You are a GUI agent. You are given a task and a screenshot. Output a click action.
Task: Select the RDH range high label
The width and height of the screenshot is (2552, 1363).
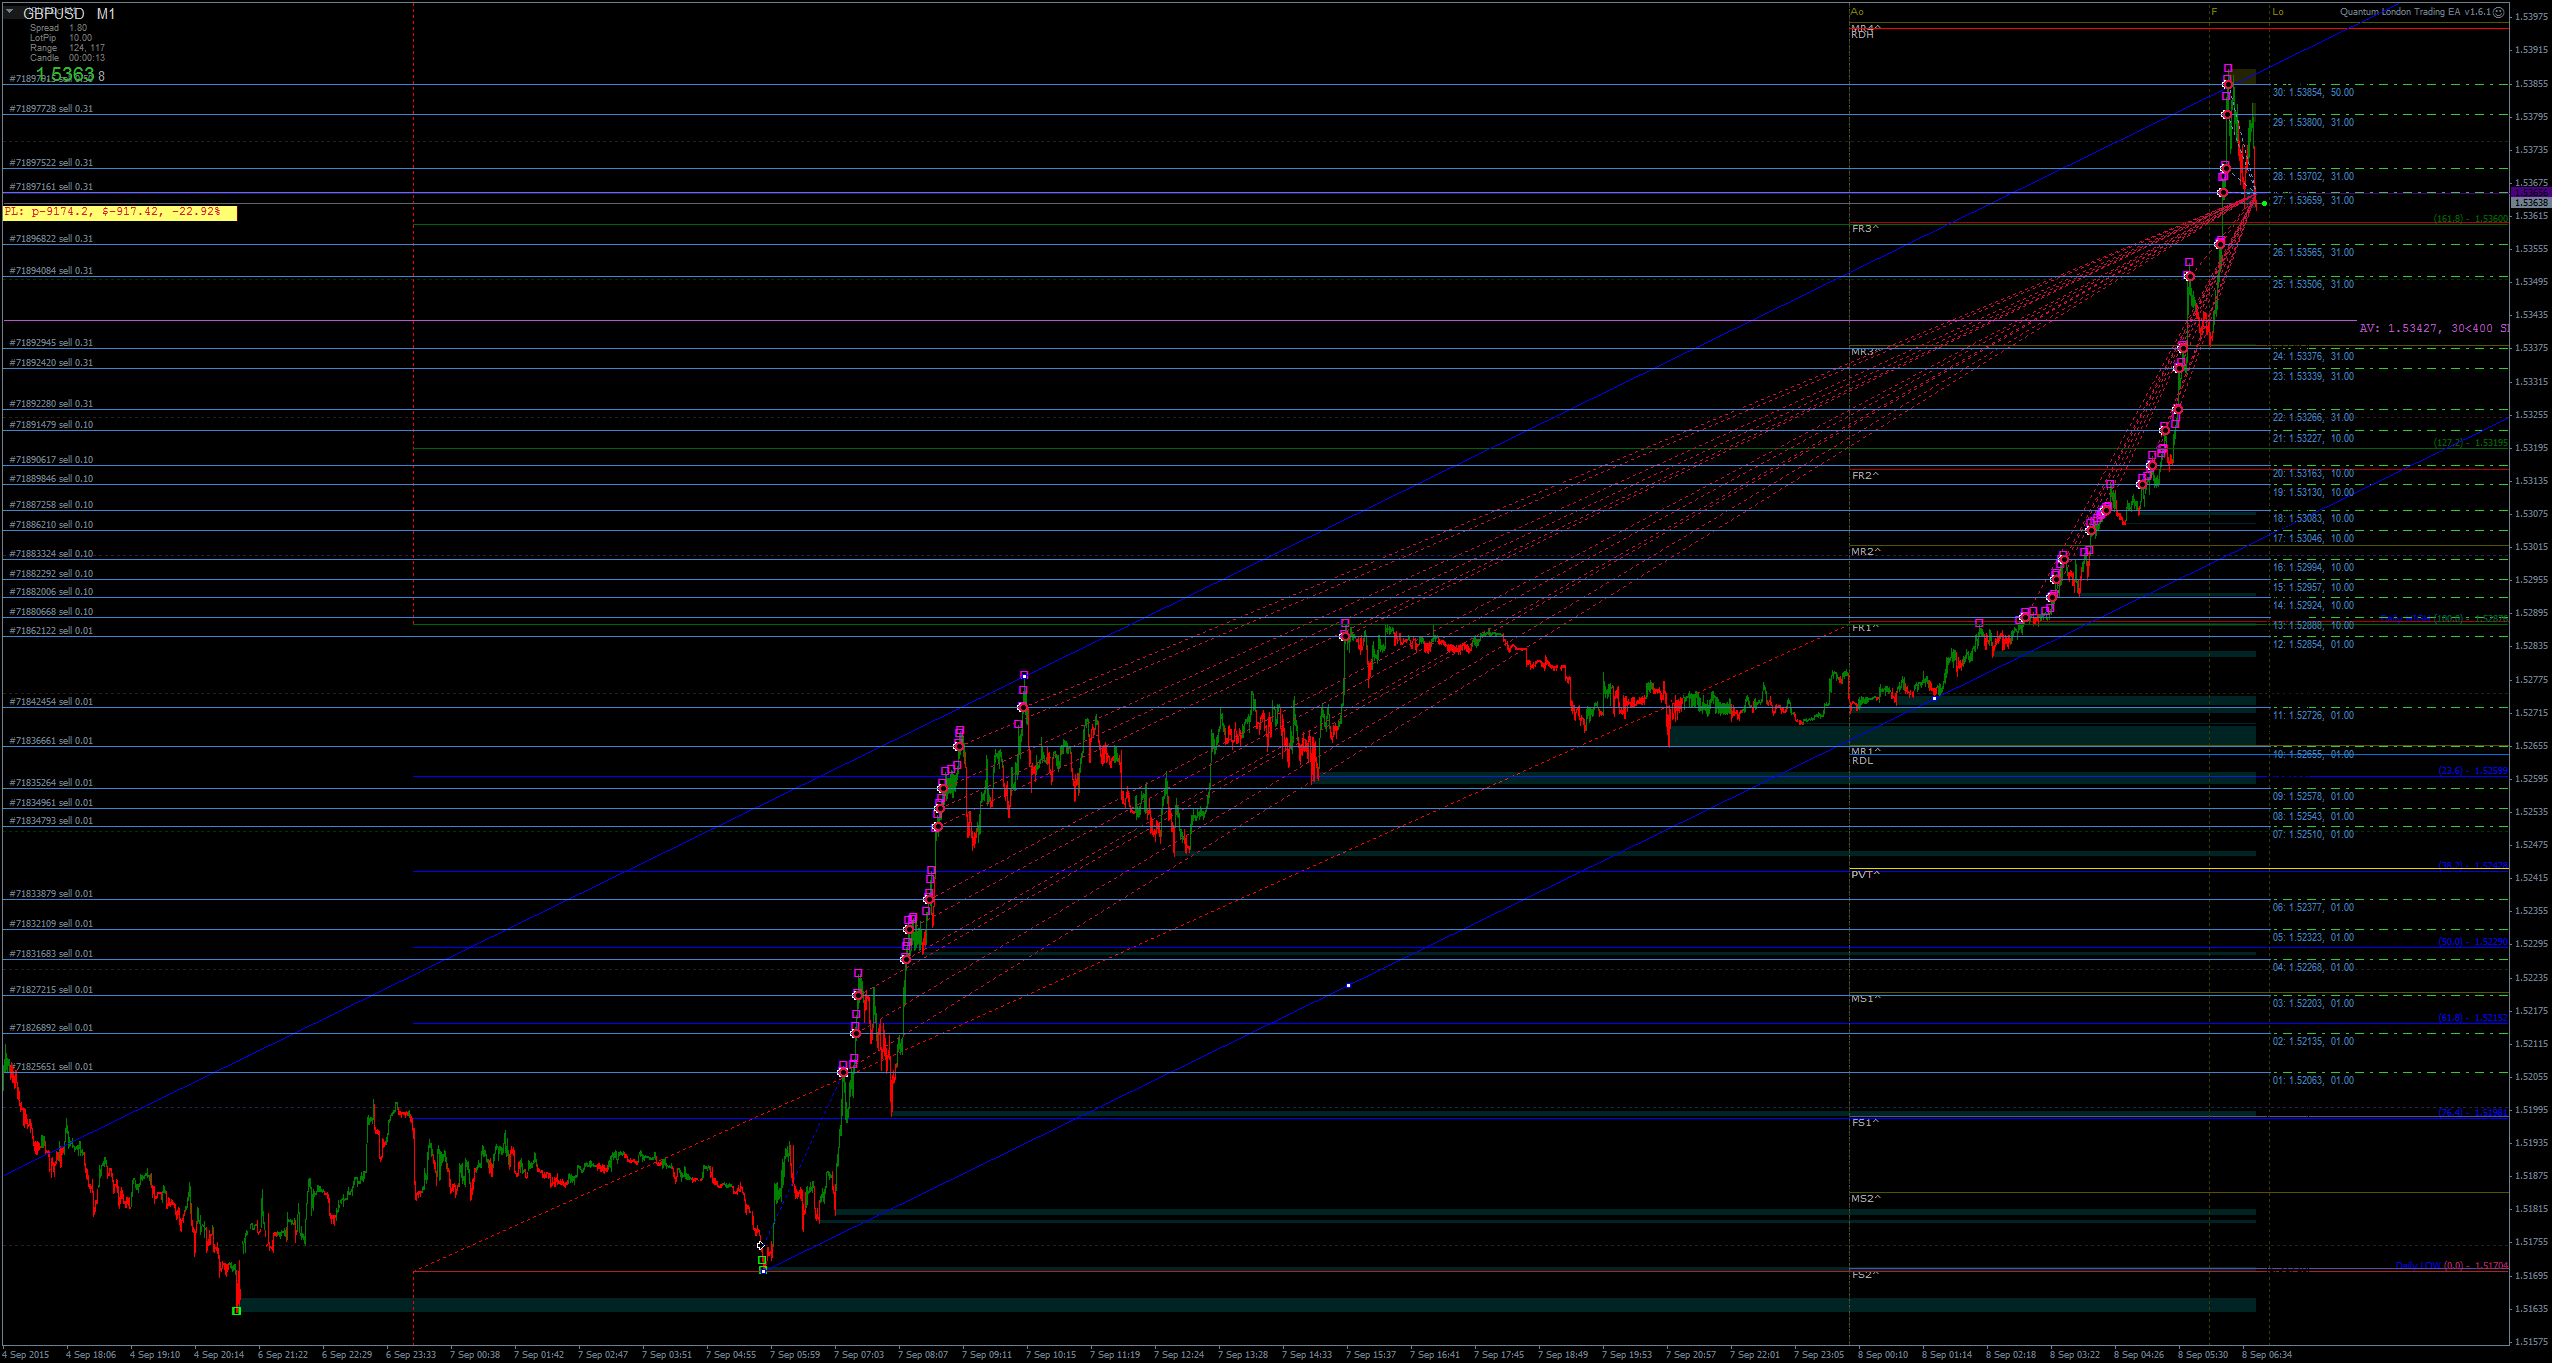tap(1862, 35)
